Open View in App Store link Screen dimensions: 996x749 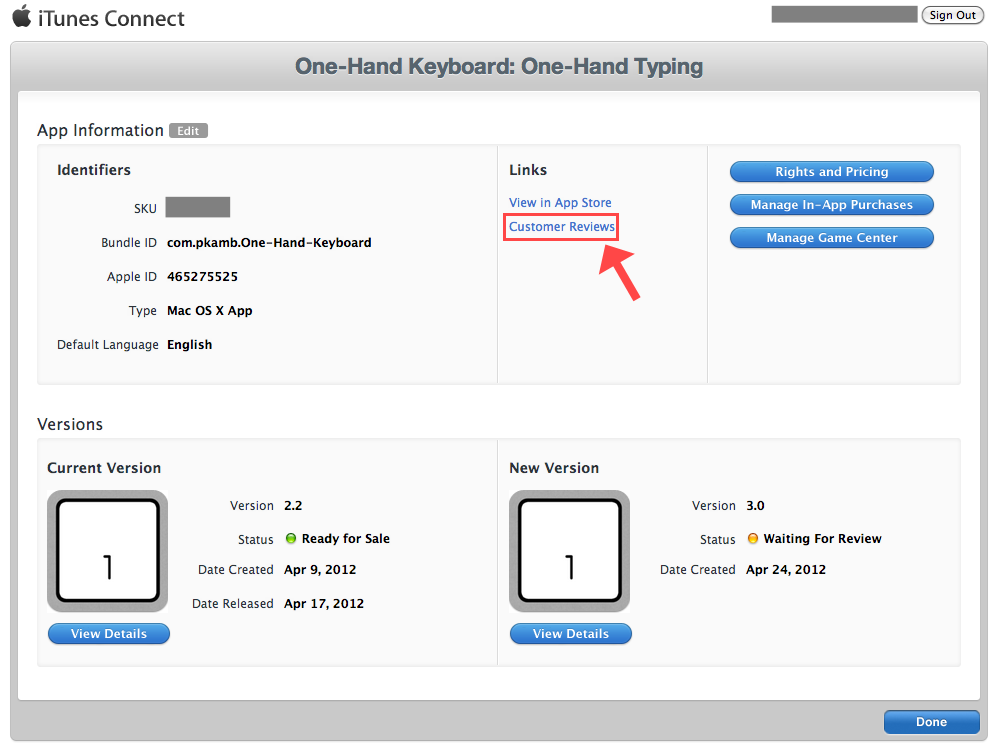tap(560, 203)
